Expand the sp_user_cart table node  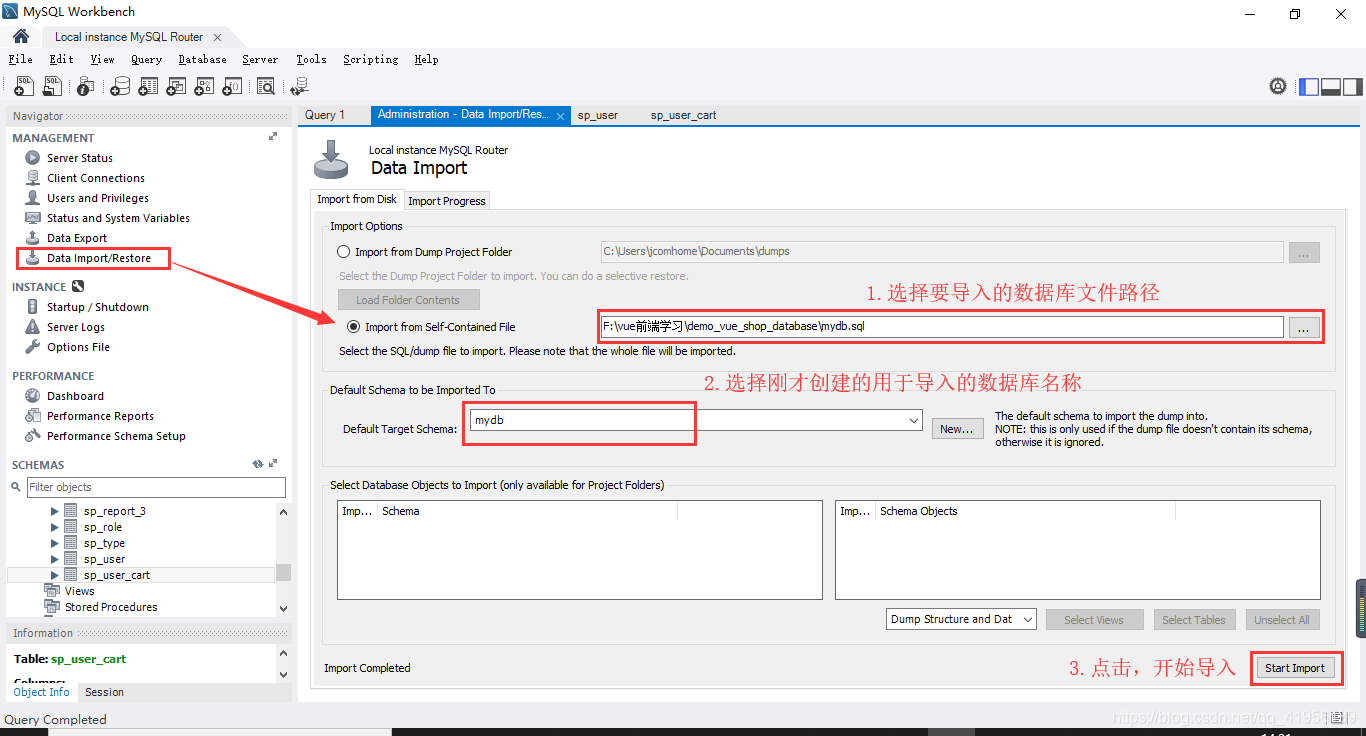(x=55, y=575)
